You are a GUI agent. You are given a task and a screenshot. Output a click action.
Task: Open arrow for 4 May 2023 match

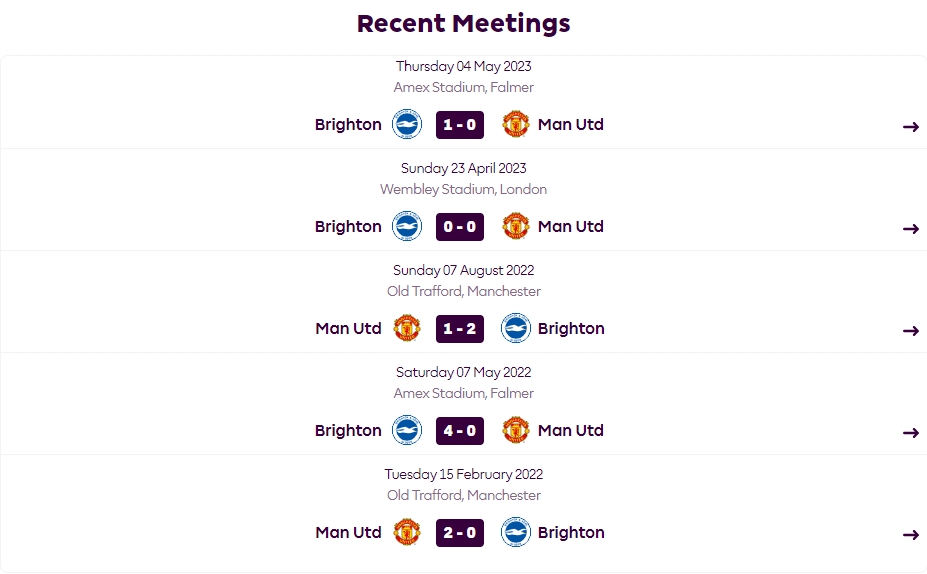910,127
